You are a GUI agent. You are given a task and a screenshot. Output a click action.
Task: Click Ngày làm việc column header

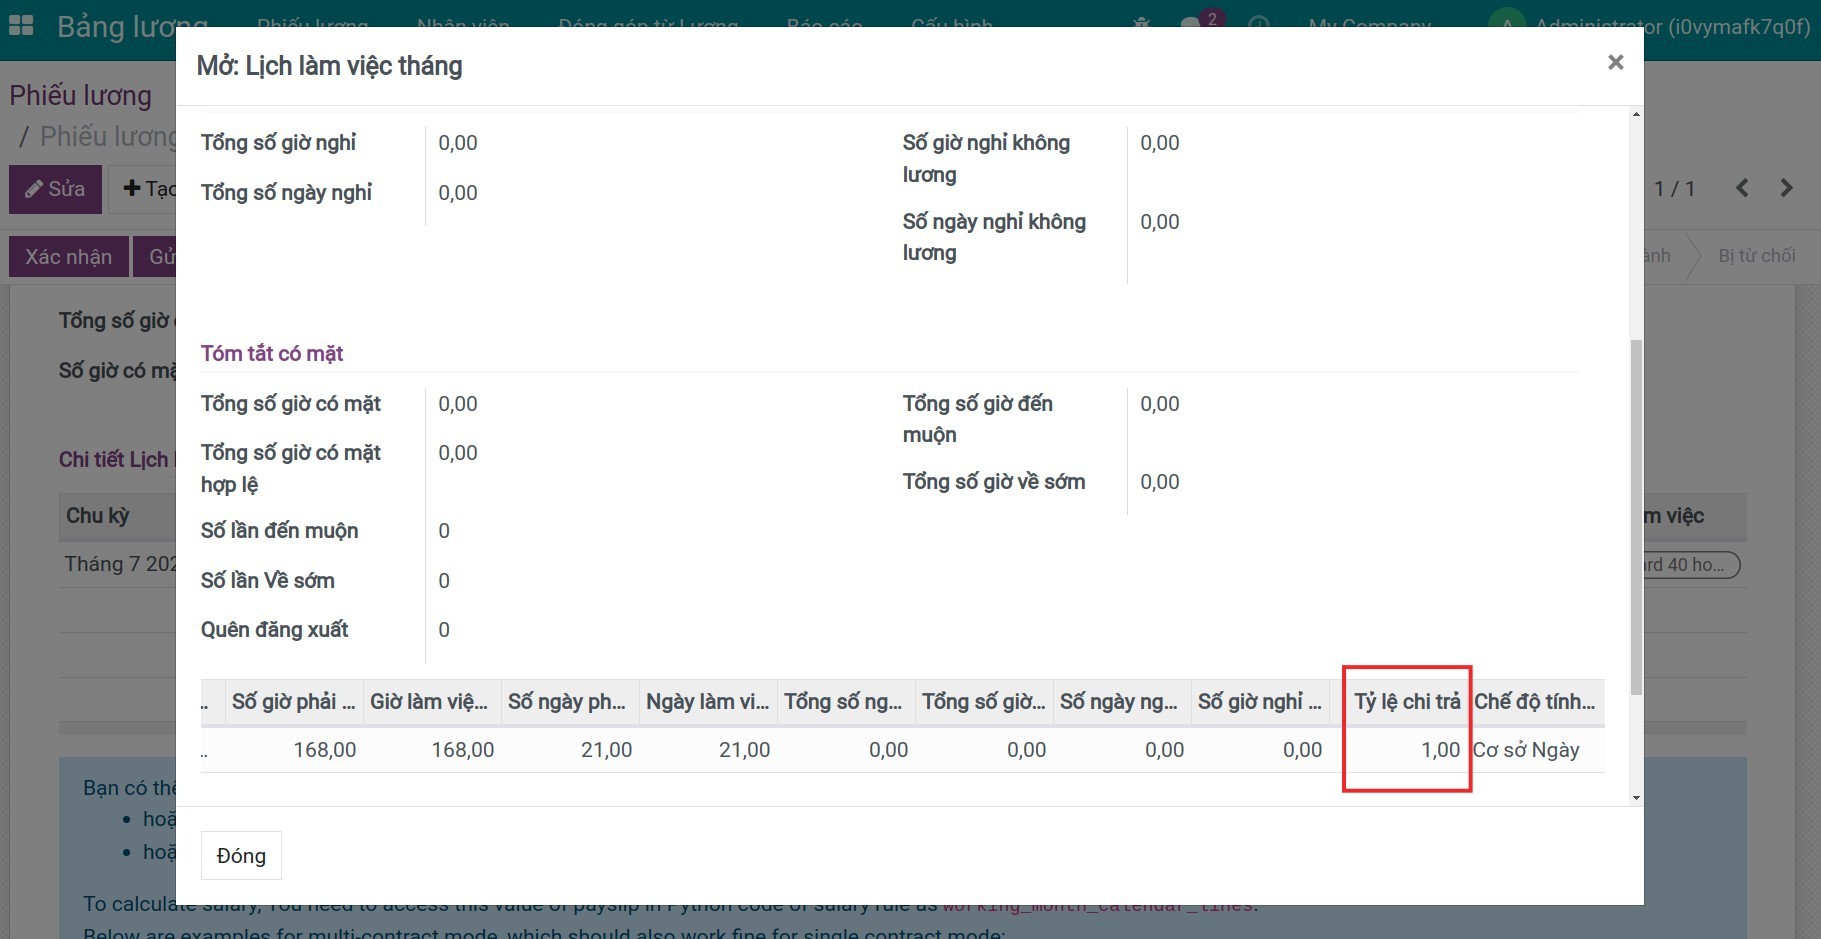707,702
